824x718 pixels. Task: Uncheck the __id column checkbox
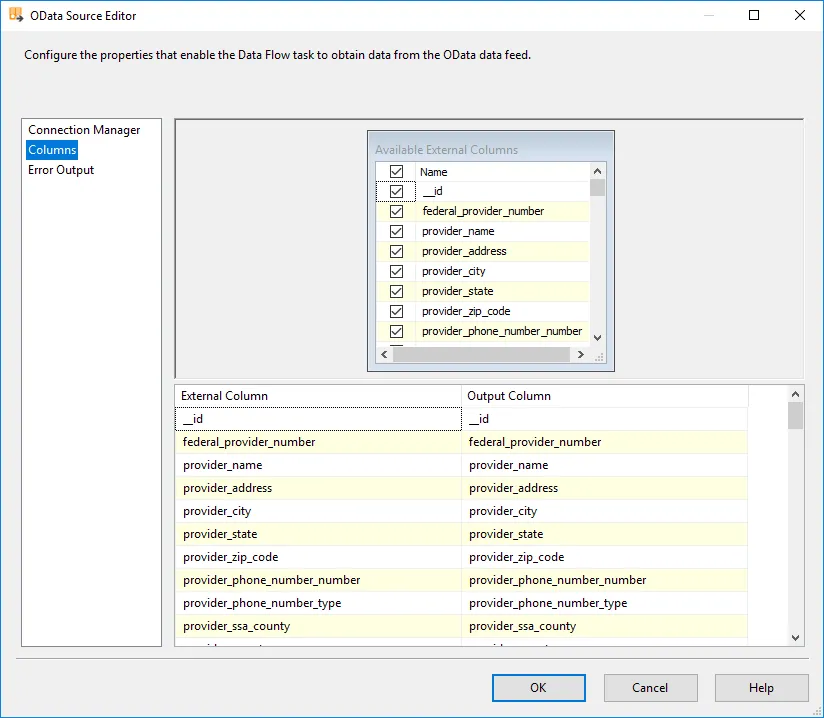[396, 191]
